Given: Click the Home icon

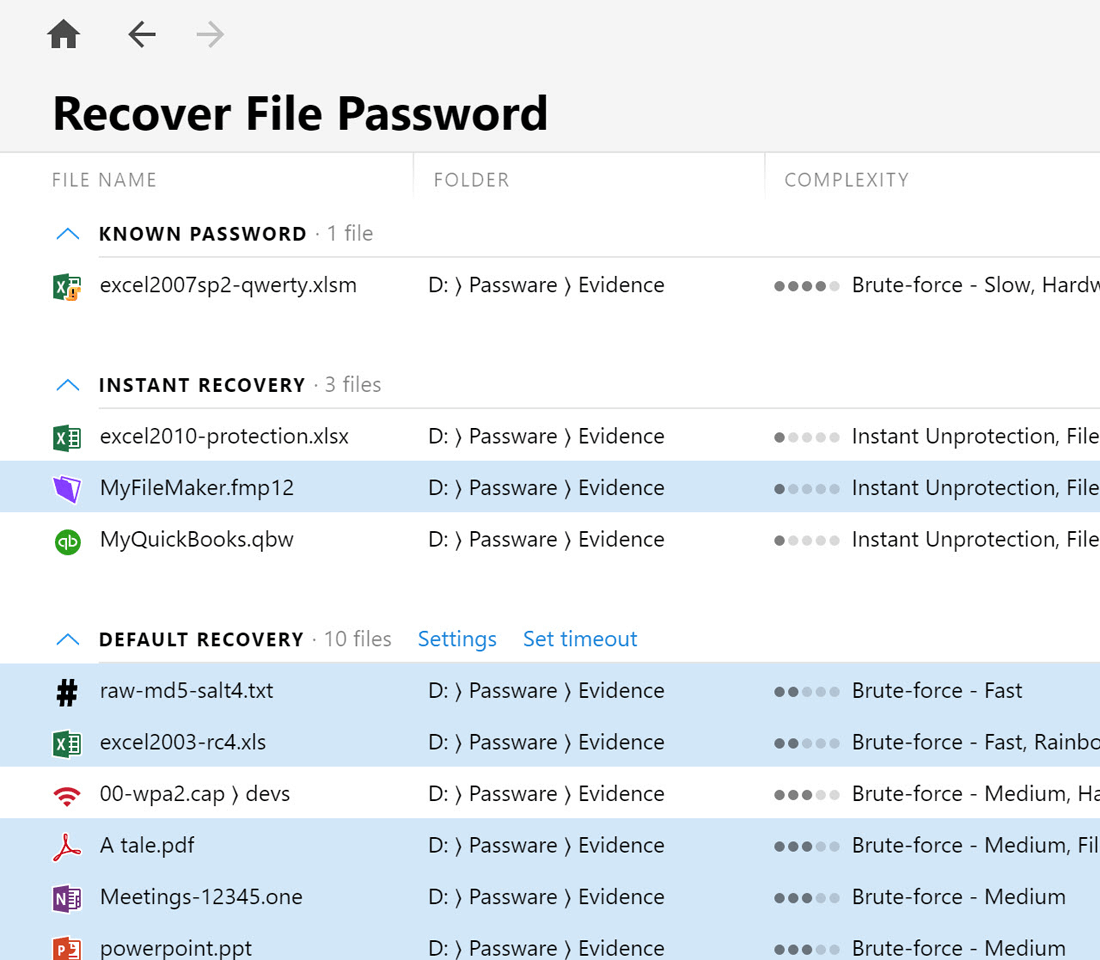Looking at the screenshot, I should pos(63,35).
